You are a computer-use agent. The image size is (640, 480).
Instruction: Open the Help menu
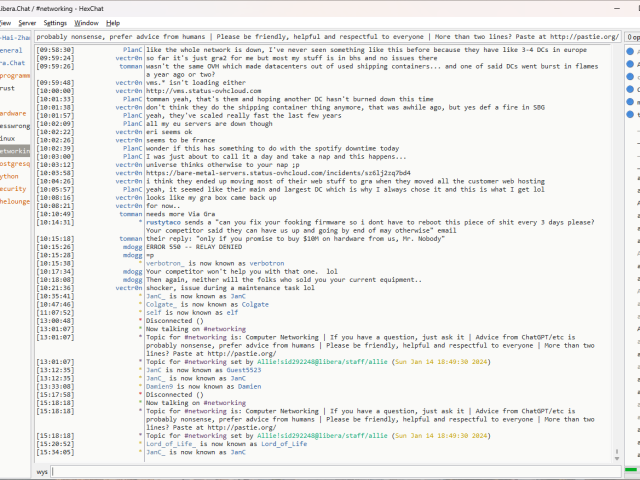point(113,22)
